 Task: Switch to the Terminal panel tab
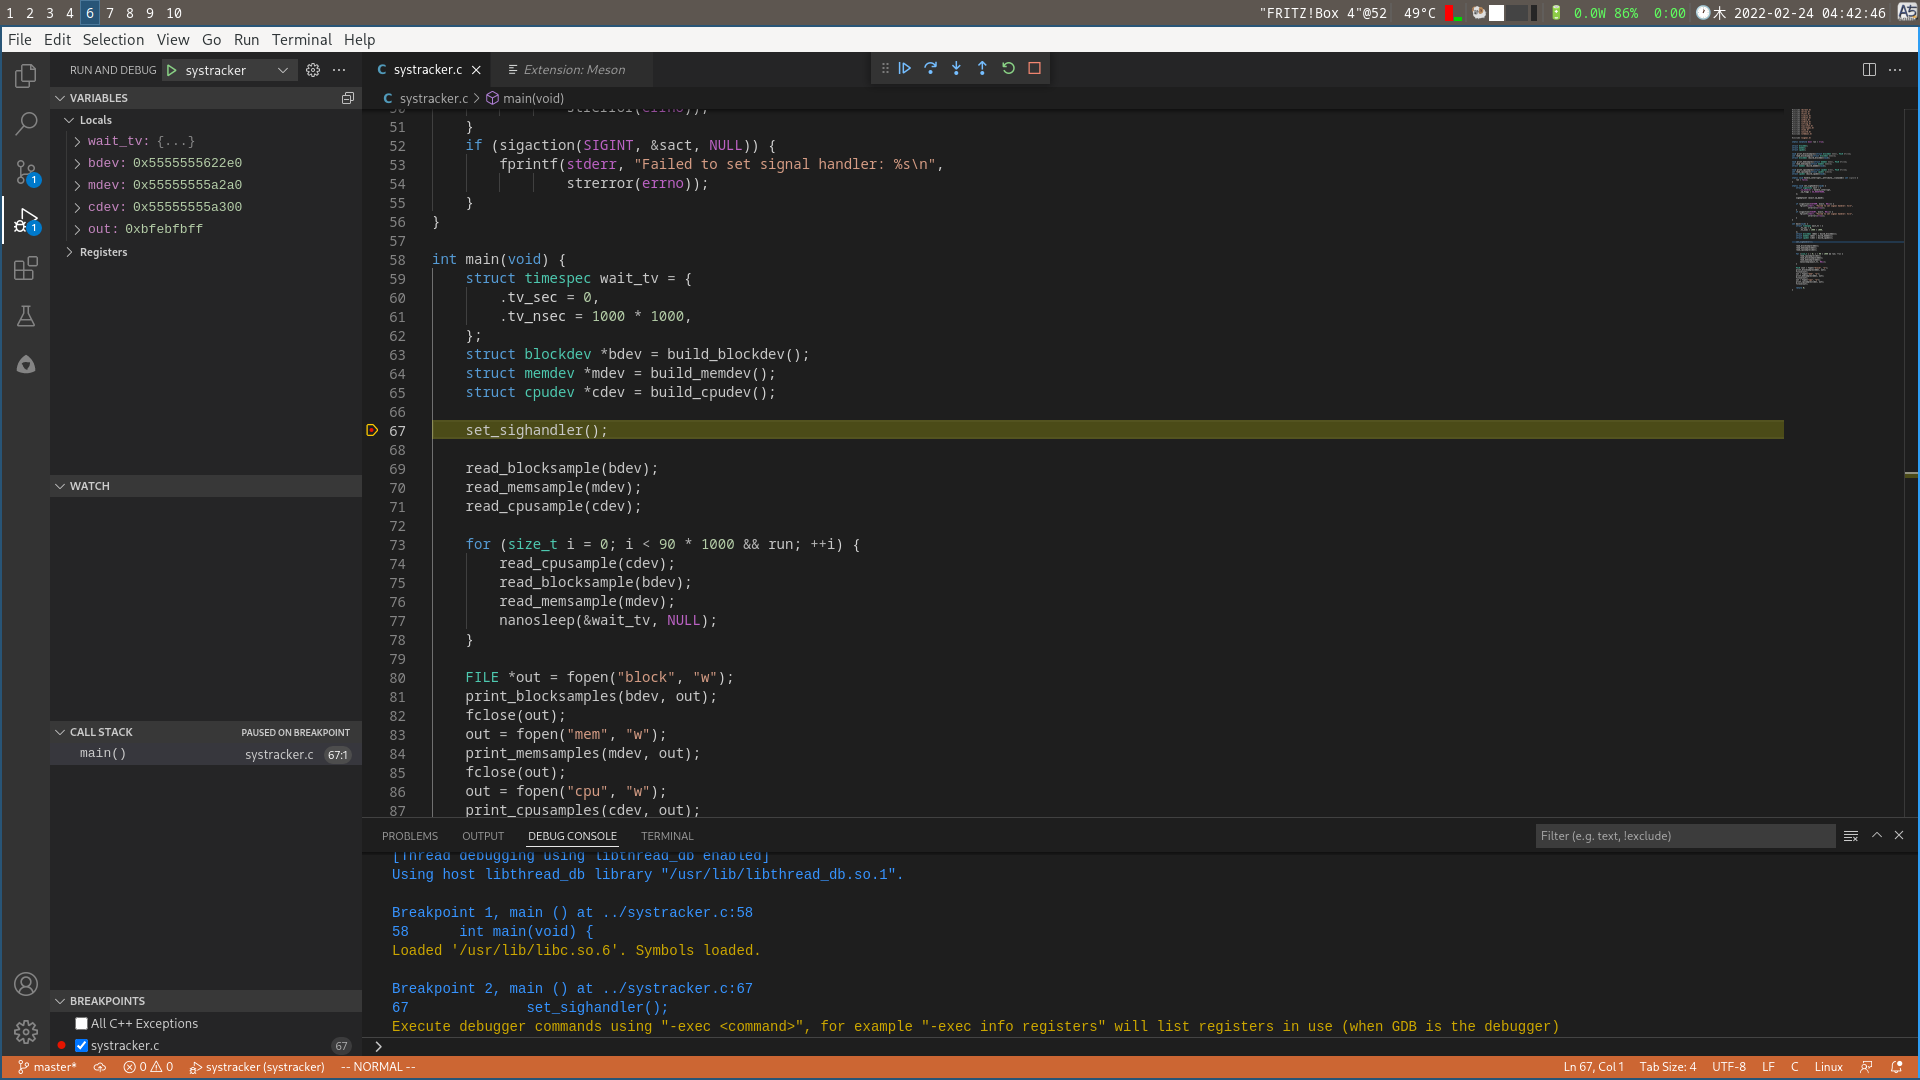667,836
